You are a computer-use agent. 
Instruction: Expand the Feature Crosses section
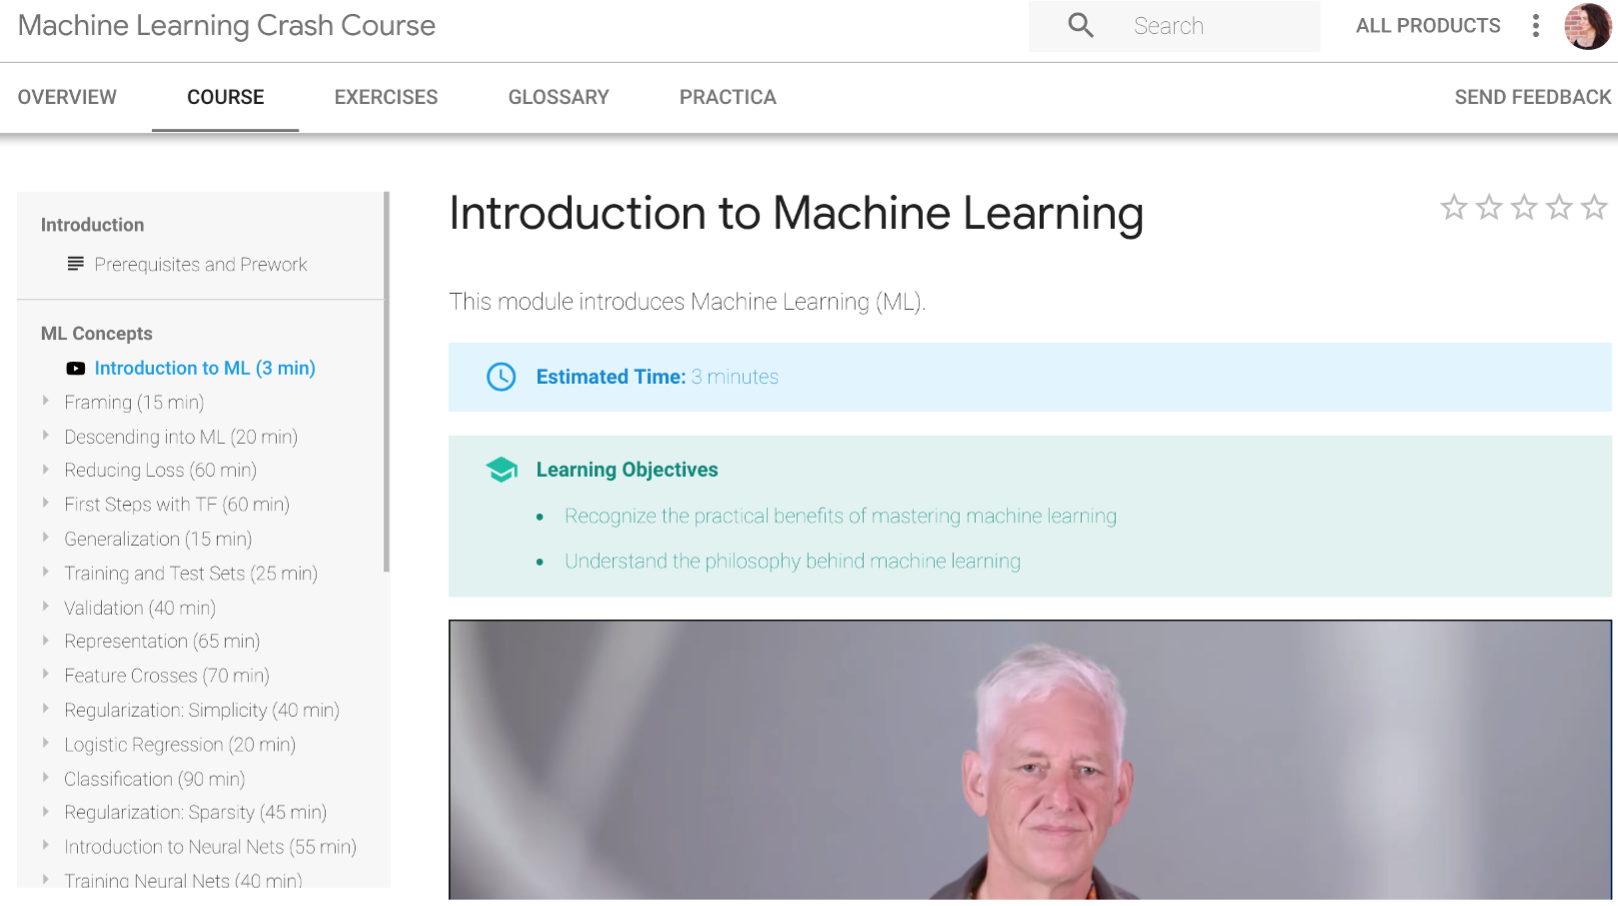click(x=46, y=676)
